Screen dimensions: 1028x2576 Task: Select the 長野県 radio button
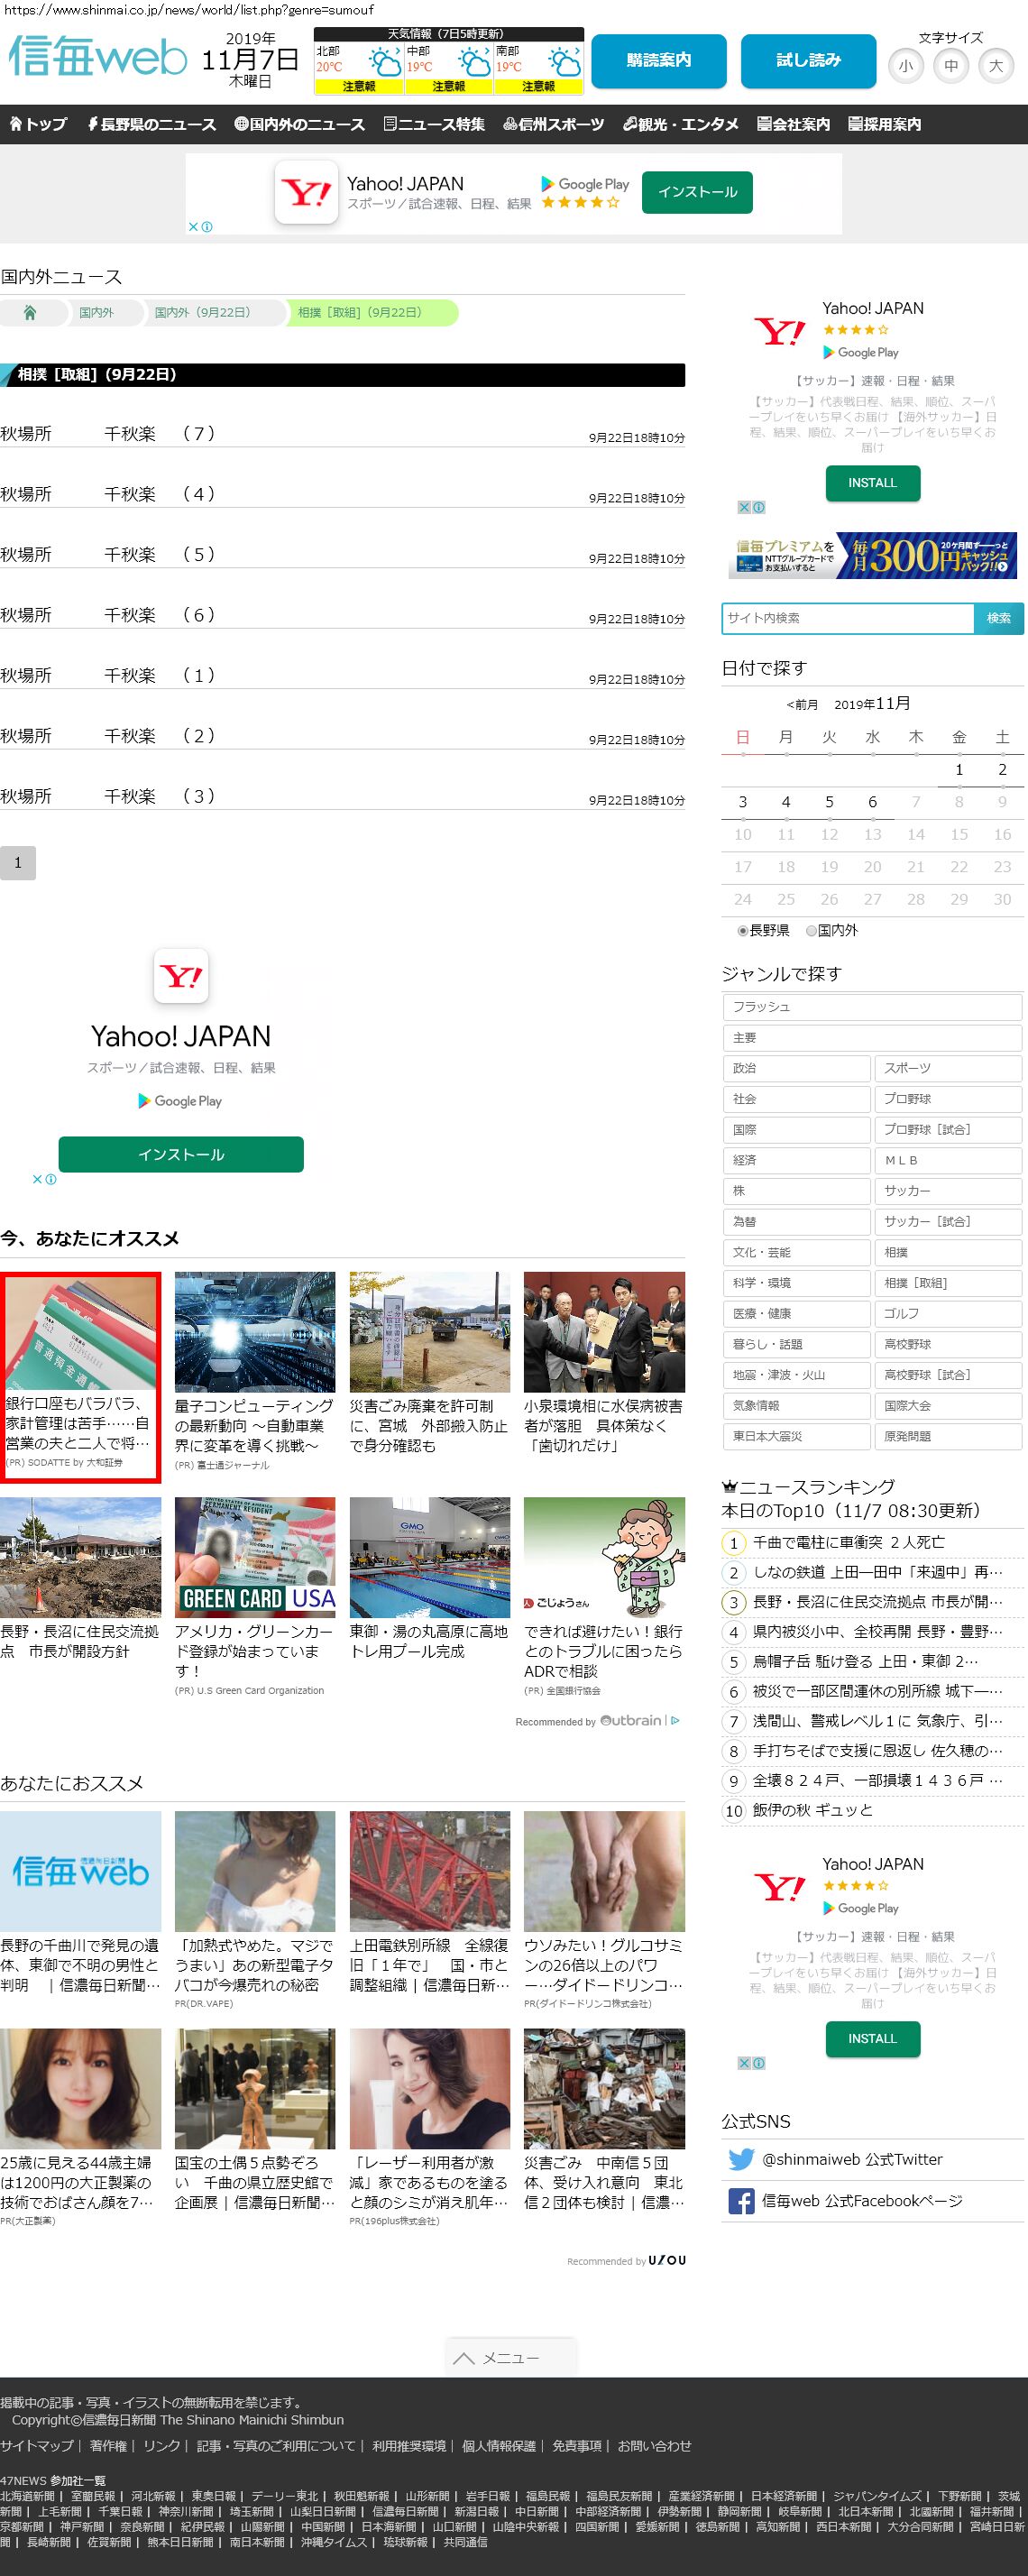pos(743,931)
